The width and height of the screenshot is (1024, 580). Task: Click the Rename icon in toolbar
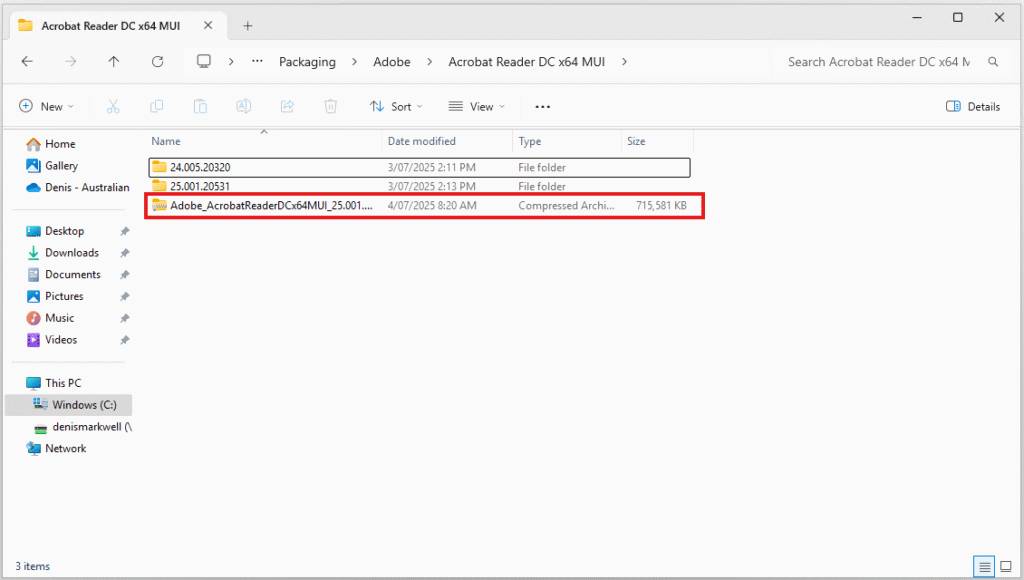(243, 106)
